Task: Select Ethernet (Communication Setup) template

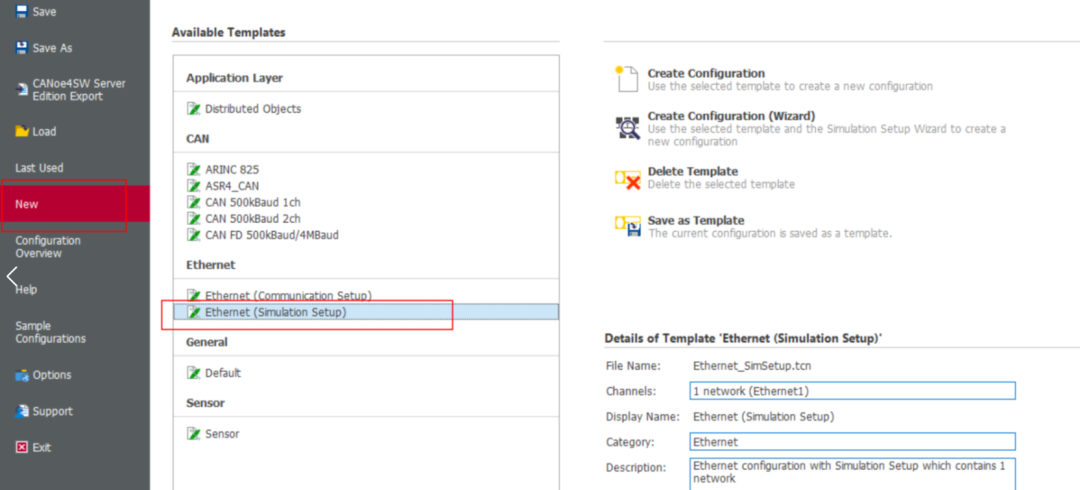Action: pos(289,295)
